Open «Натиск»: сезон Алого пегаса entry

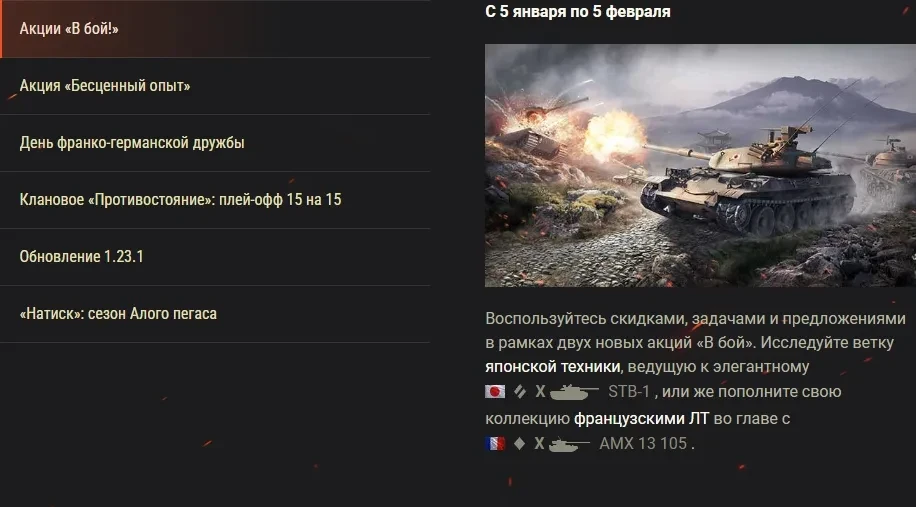[215, 314]
